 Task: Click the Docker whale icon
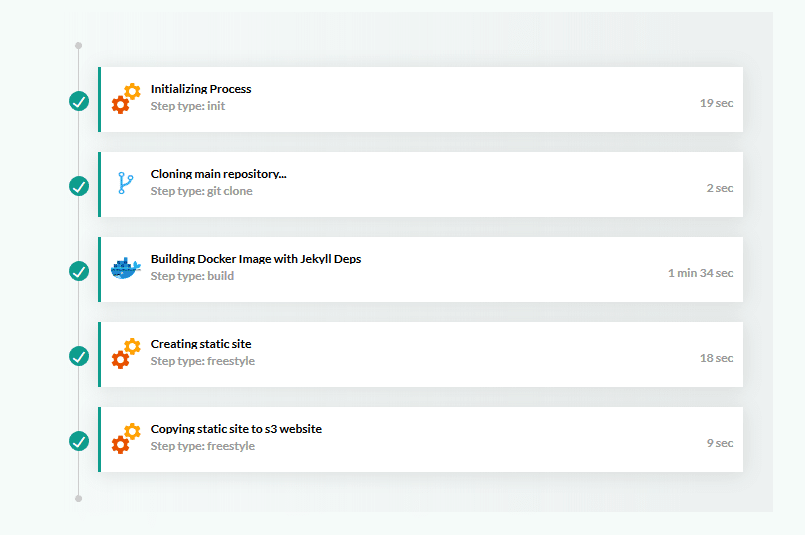pyautogui.click(x=125, y=269)
